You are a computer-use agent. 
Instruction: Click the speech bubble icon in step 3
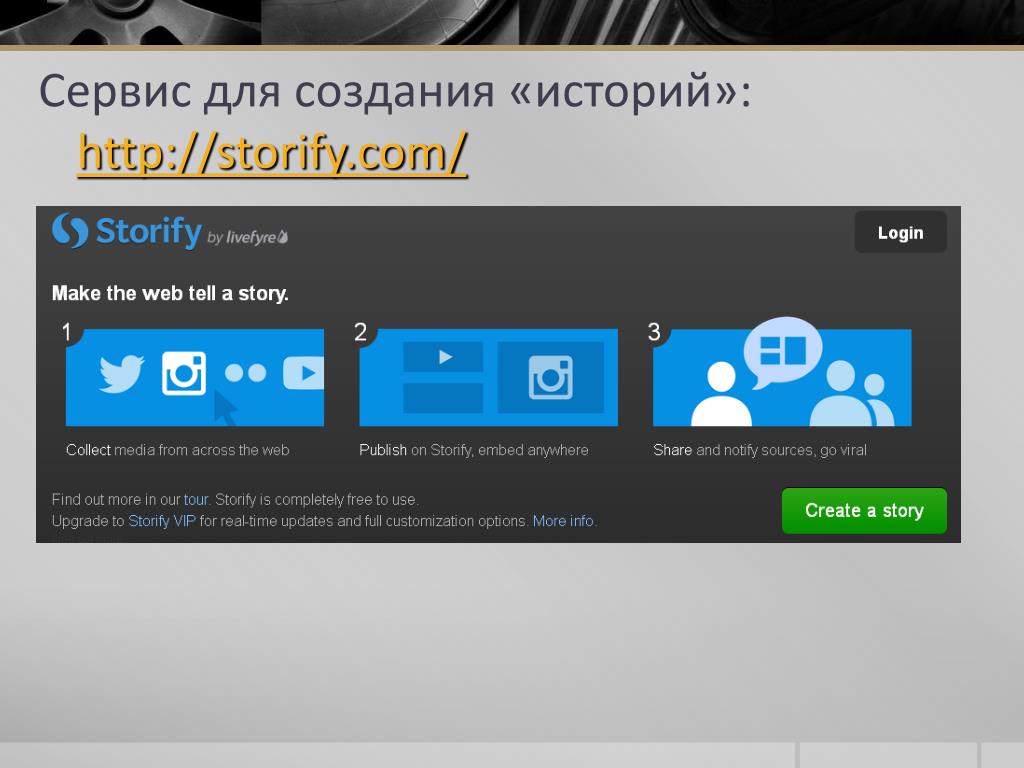[782, 353]
